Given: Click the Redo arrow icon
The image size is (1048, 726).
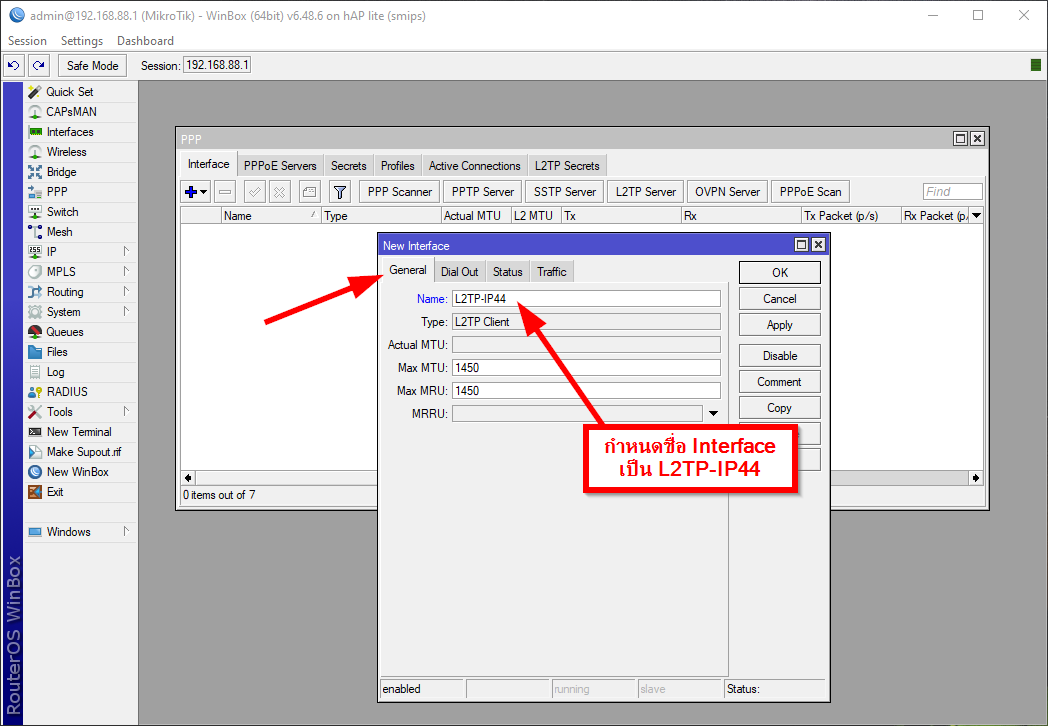Looking at the screenshot, I should (39, 66).
